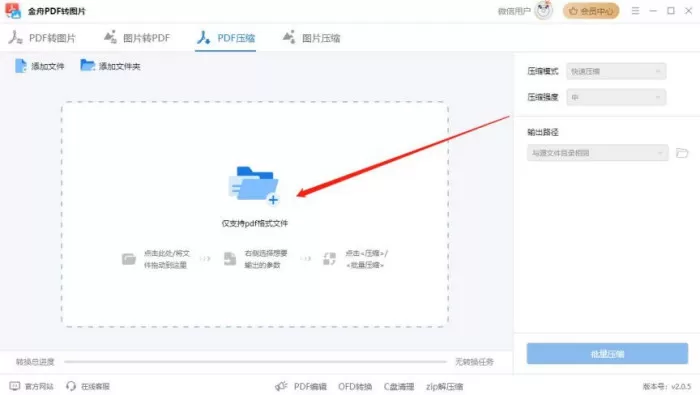
Task: Select the PDF压缩 tab
Action: tap(226, 38)
